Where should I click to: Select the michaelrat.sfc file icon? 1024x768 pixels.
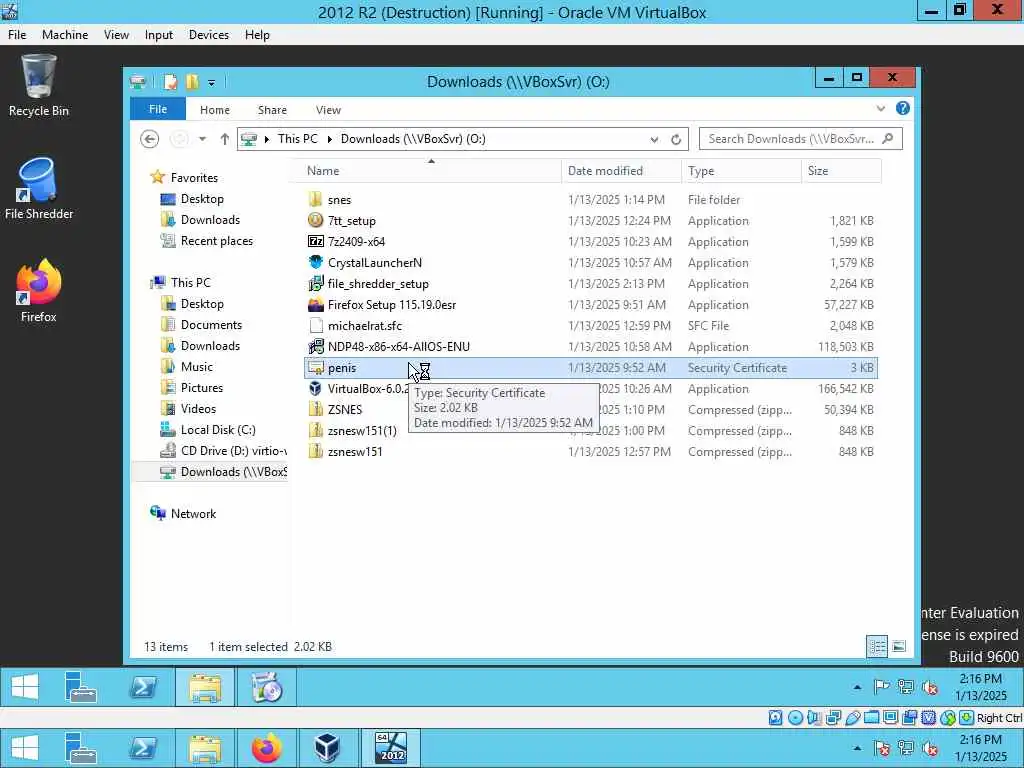(x=315, y=325)
